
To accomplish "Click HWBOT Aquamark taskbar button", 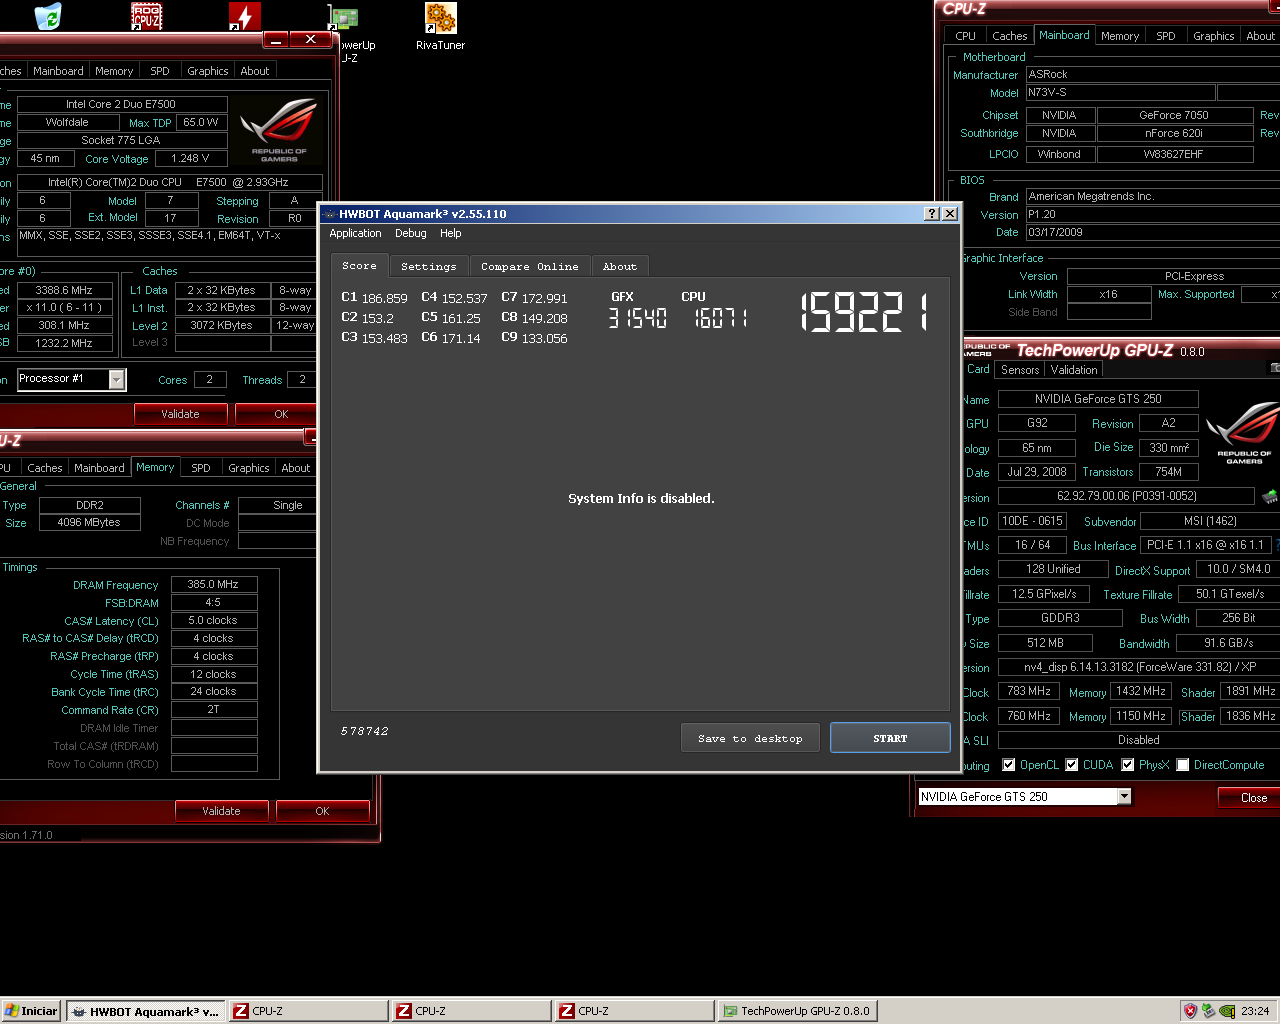I will (146, 1011).
